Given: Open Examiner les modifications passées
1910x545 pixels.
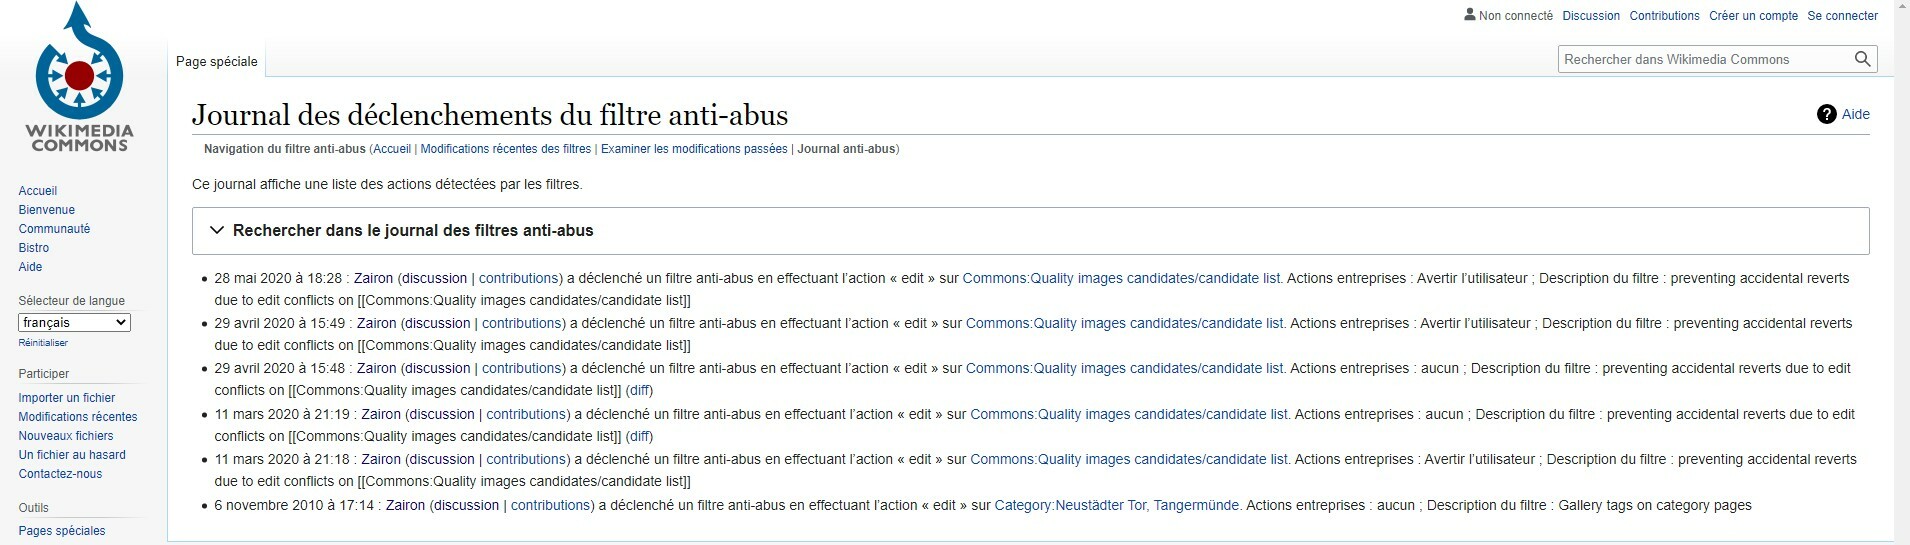Looking at the screenshot, I should [x=694, y=149].
